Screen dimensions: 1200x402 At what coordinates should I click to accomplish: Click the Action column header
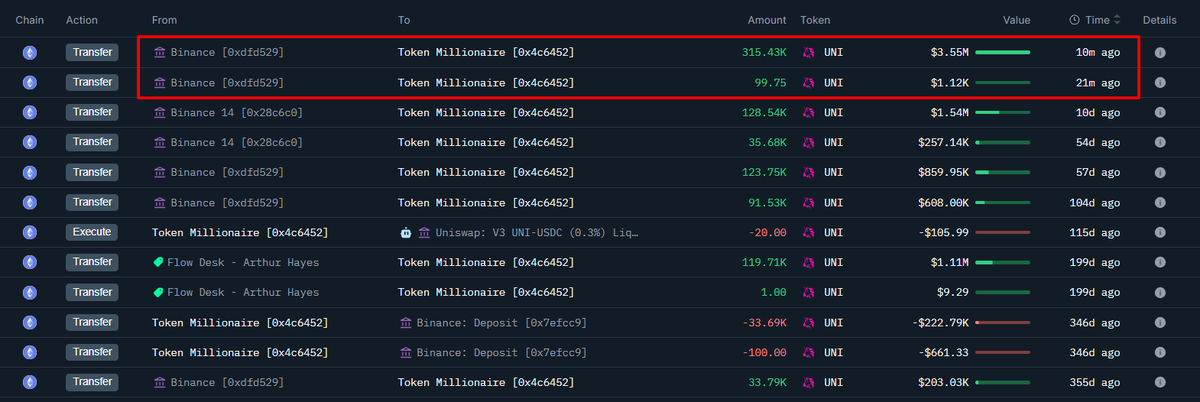click(82, 20)
